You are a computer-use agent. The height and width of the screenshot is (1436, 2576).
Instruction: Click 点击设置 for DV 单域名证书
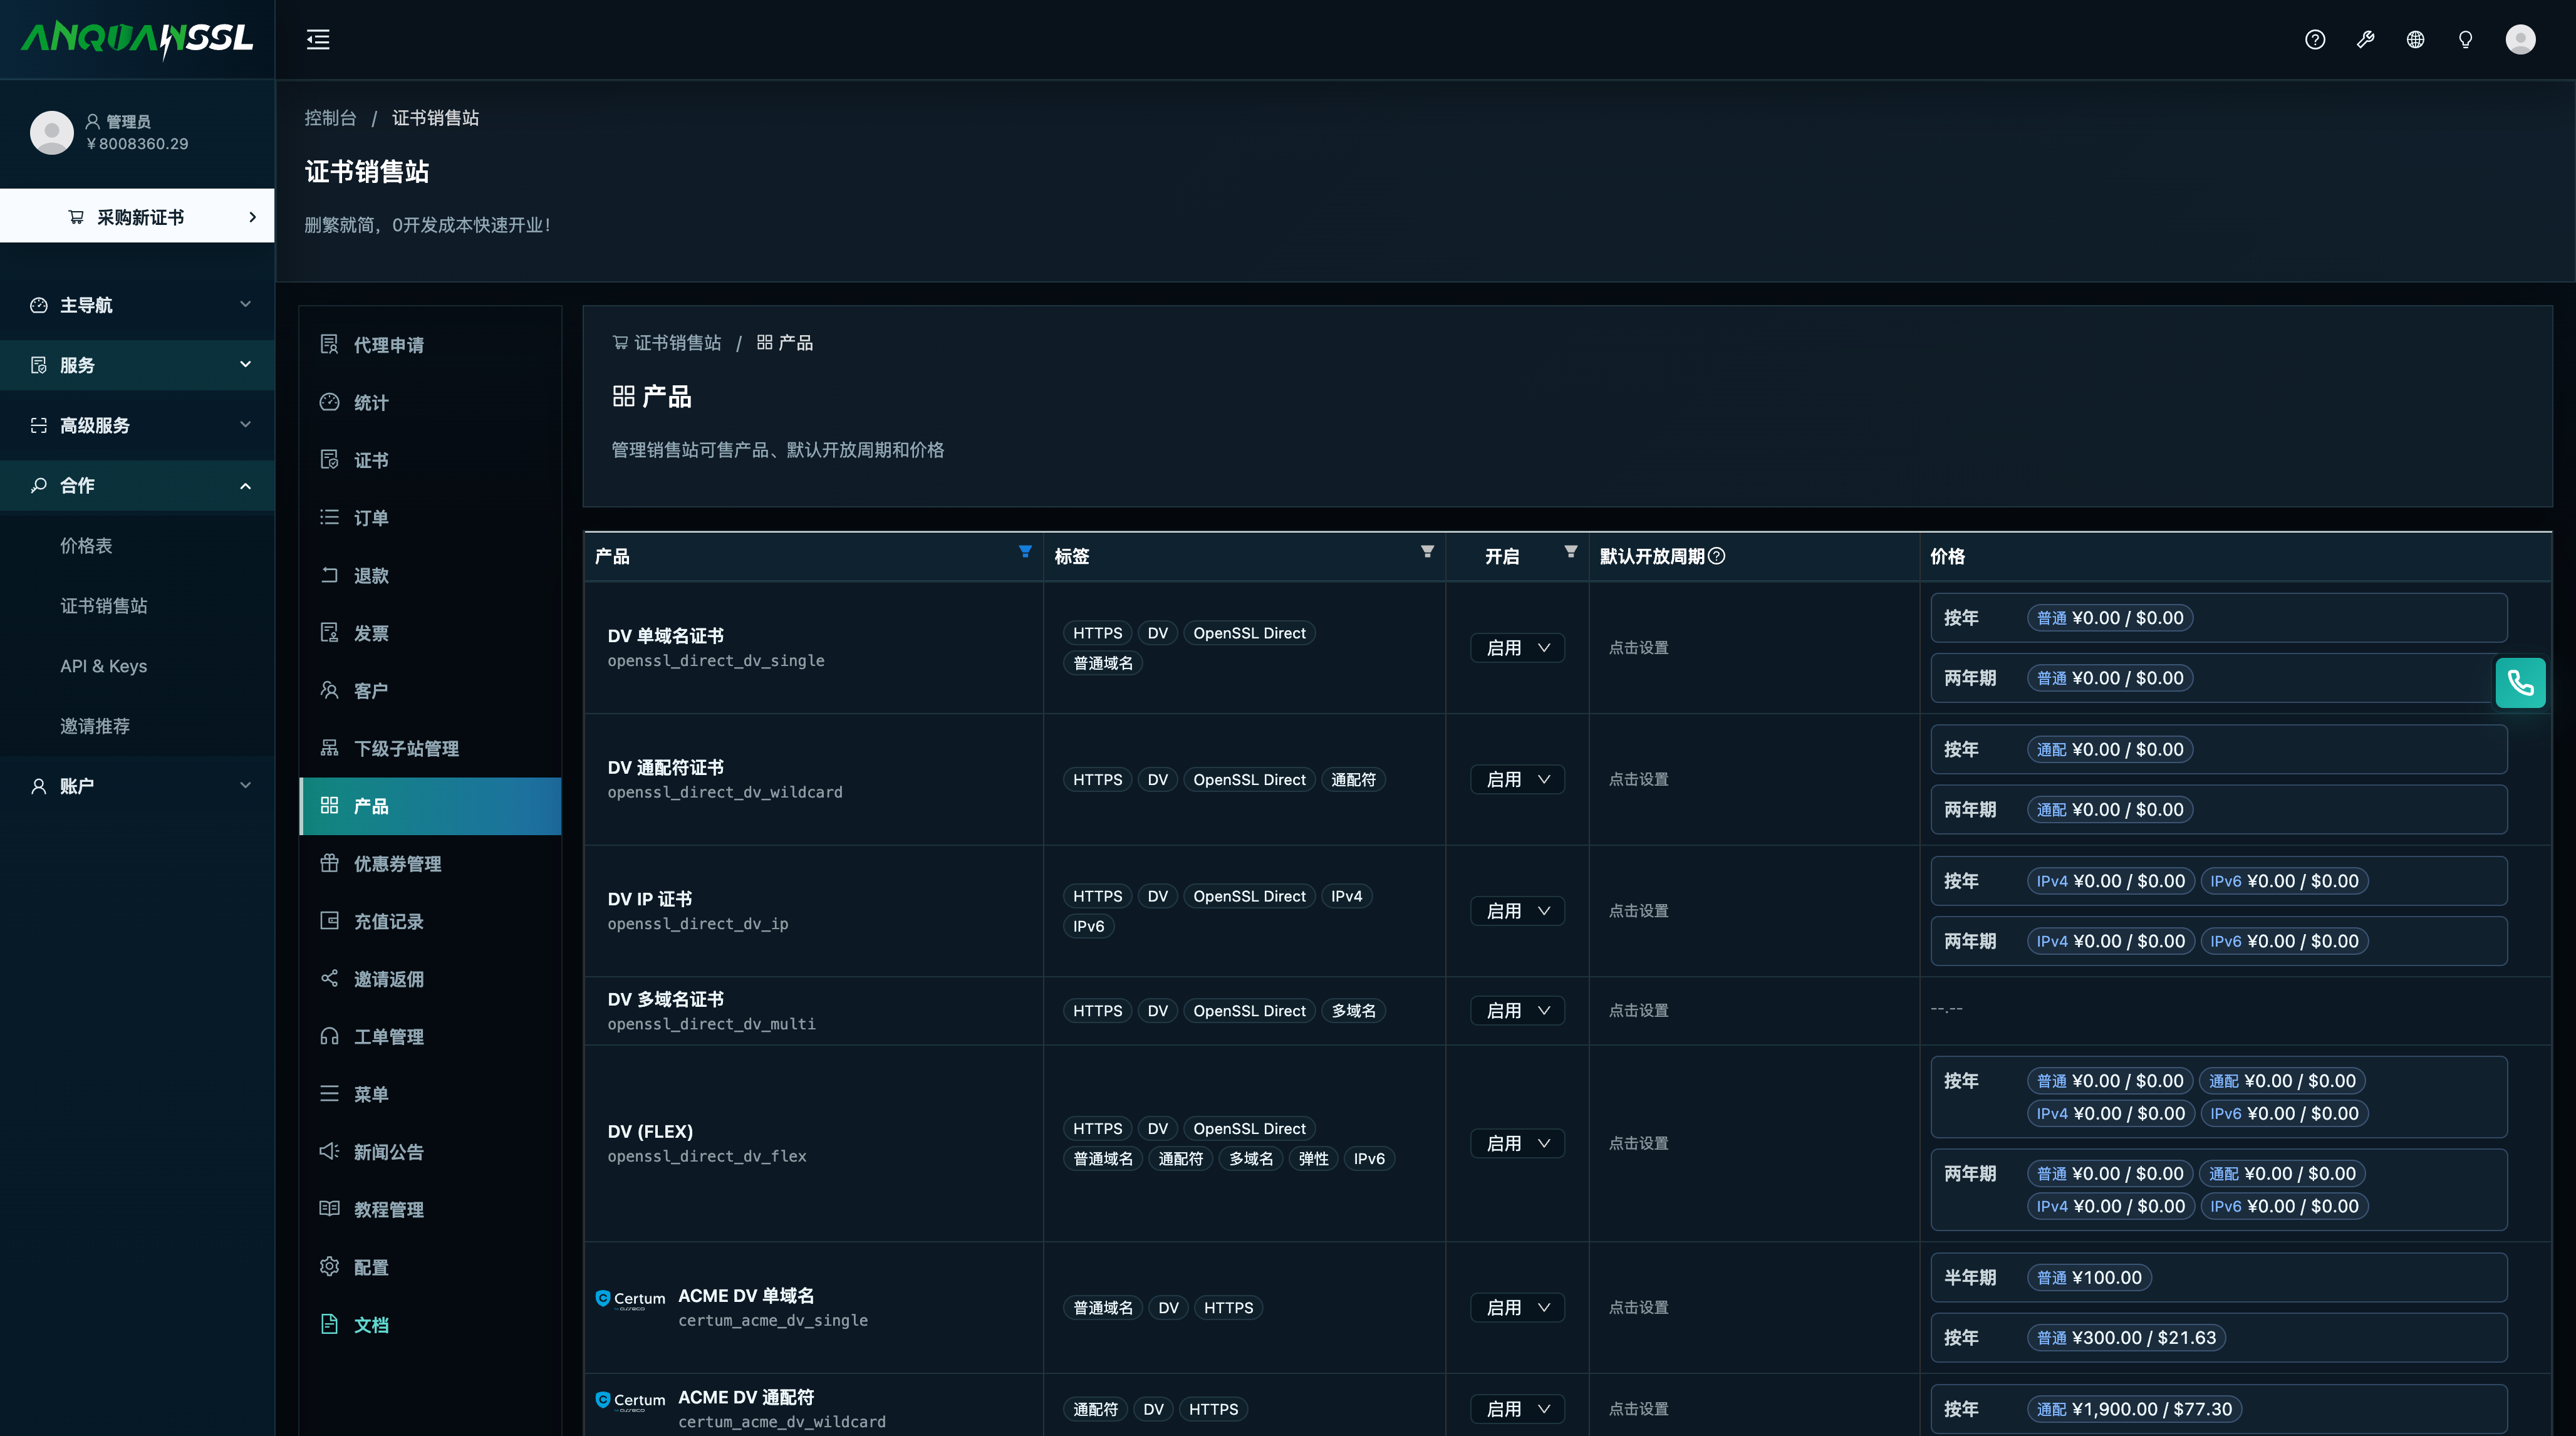1638,648
